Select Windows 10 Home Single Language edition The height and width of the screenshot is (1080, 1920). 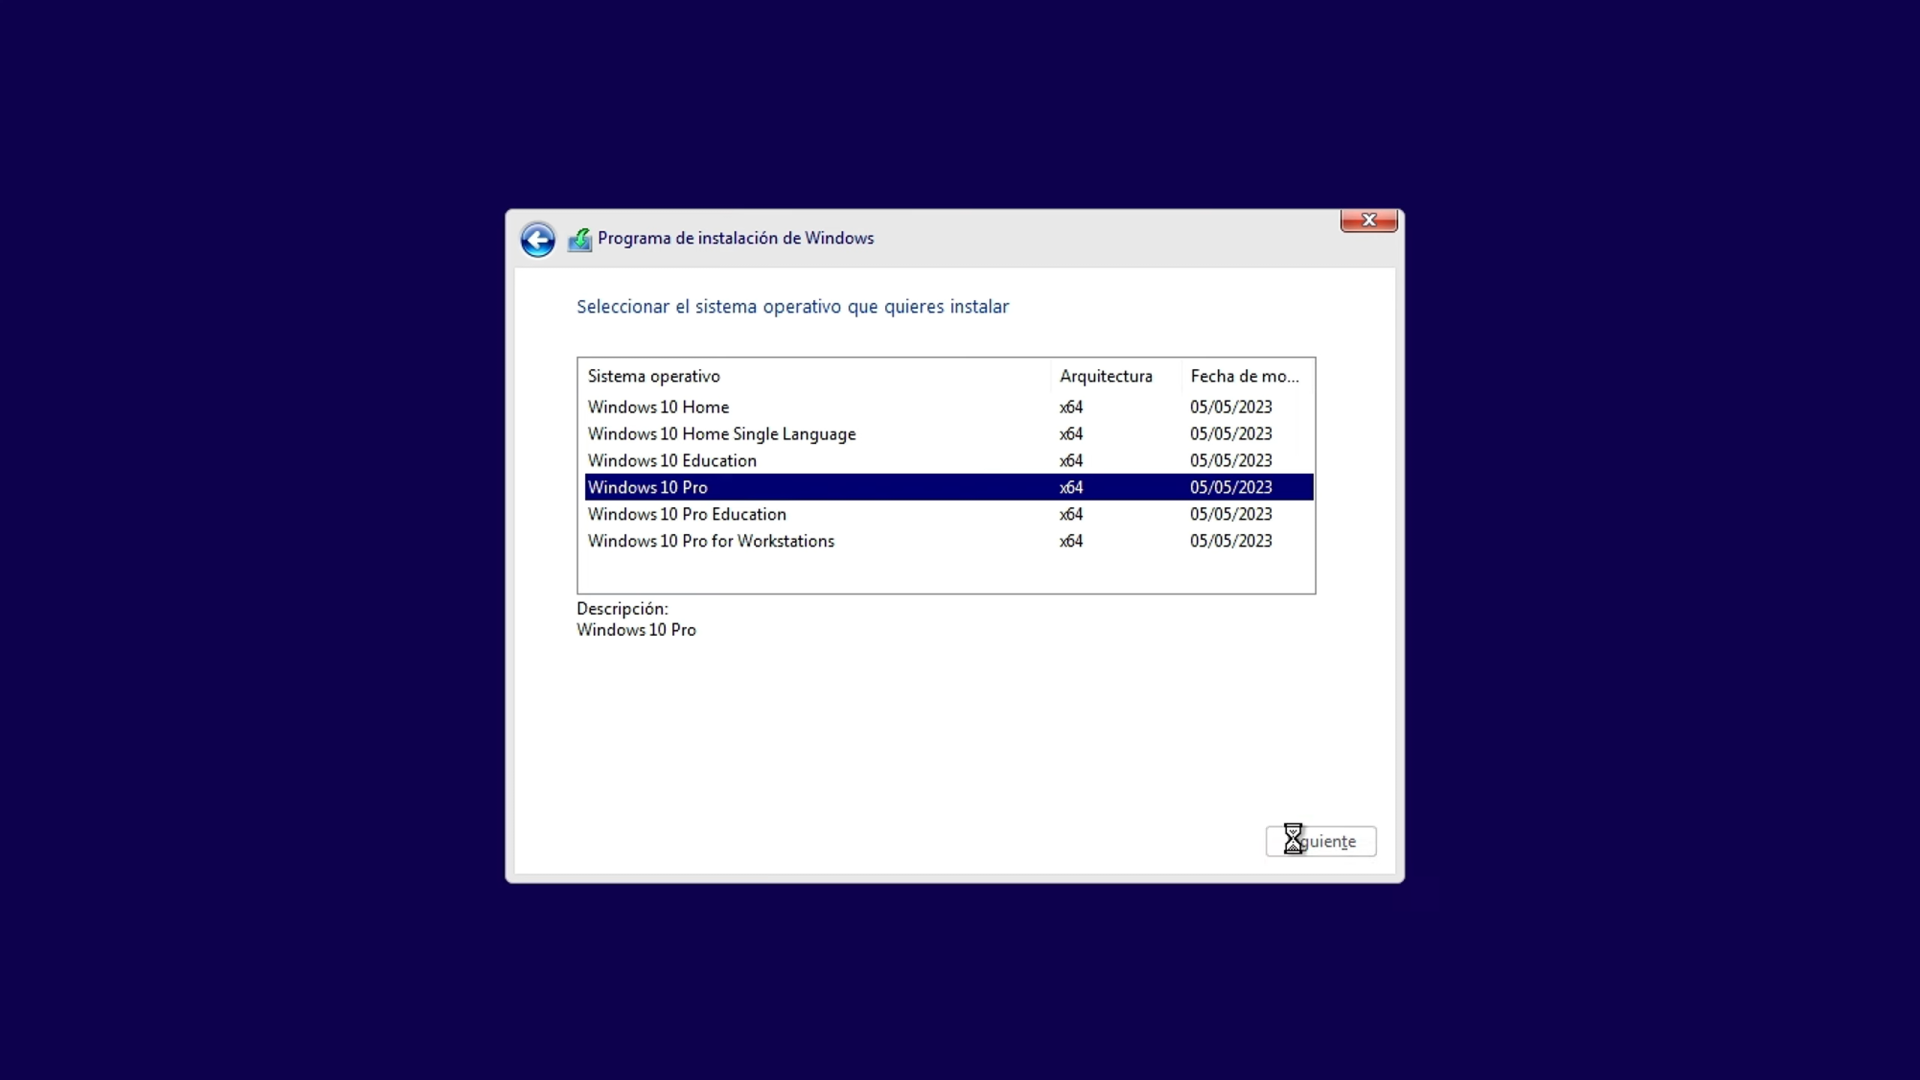pos(721,434)
